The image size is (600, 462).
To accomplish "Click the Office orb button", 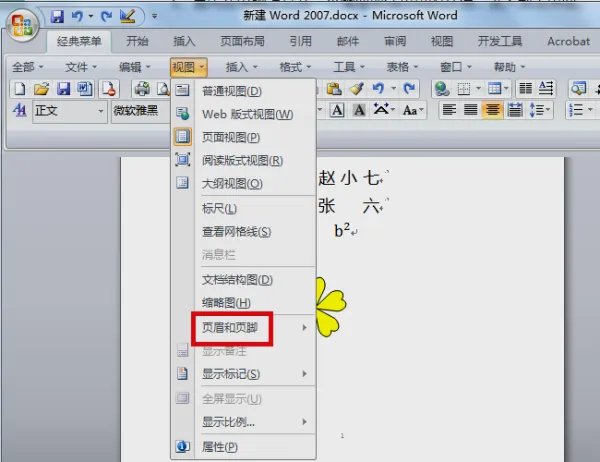I will point(22,24).
